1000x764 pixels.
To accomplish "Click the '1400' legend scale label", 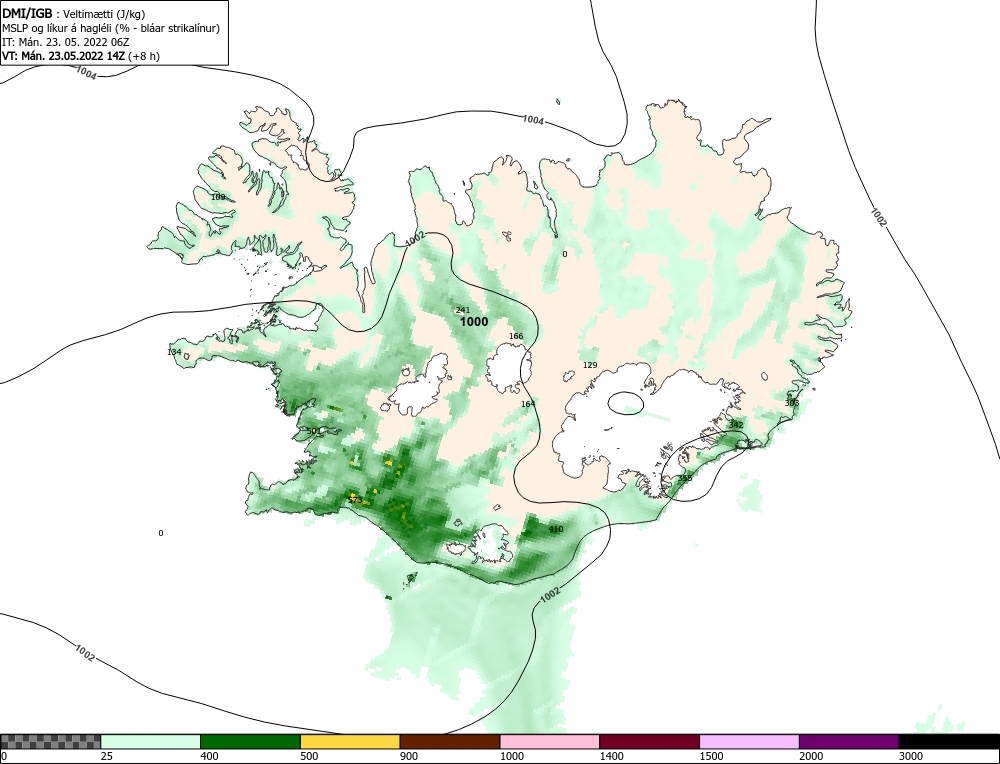I will point(611,756).
